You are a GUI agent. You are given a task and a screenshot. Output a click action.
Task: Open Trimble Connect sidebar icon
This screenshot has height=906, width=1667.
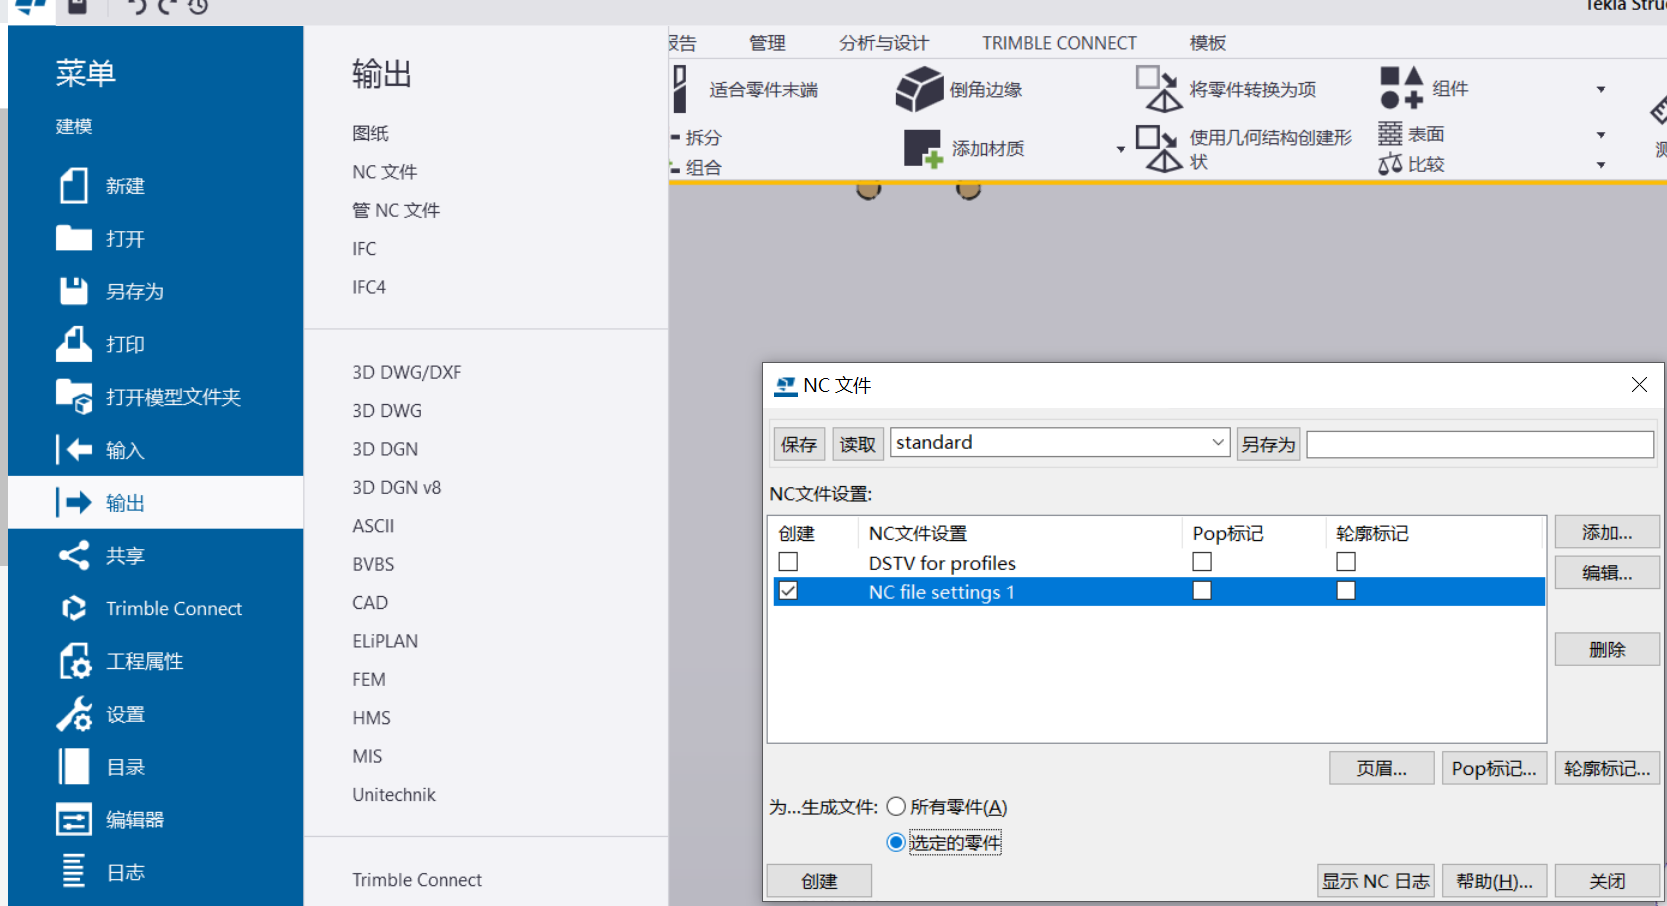[x=74, y=608]
